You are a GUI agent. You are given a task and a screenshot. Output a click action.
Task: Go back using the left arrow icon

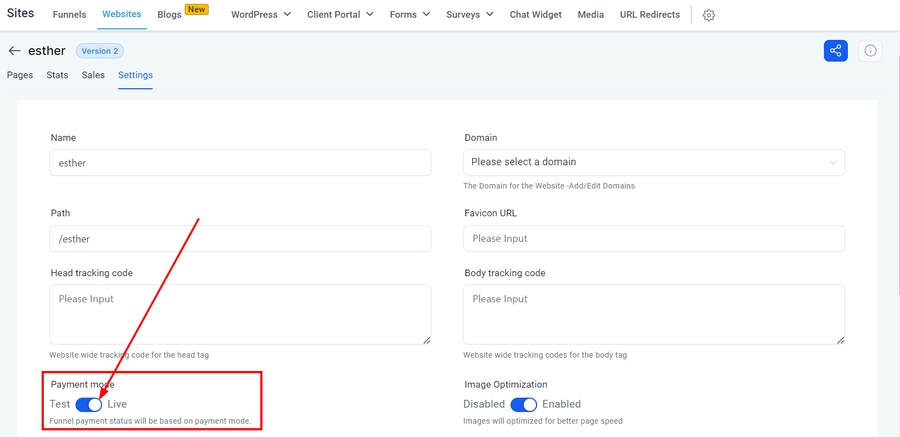click(x=14, y=51)
